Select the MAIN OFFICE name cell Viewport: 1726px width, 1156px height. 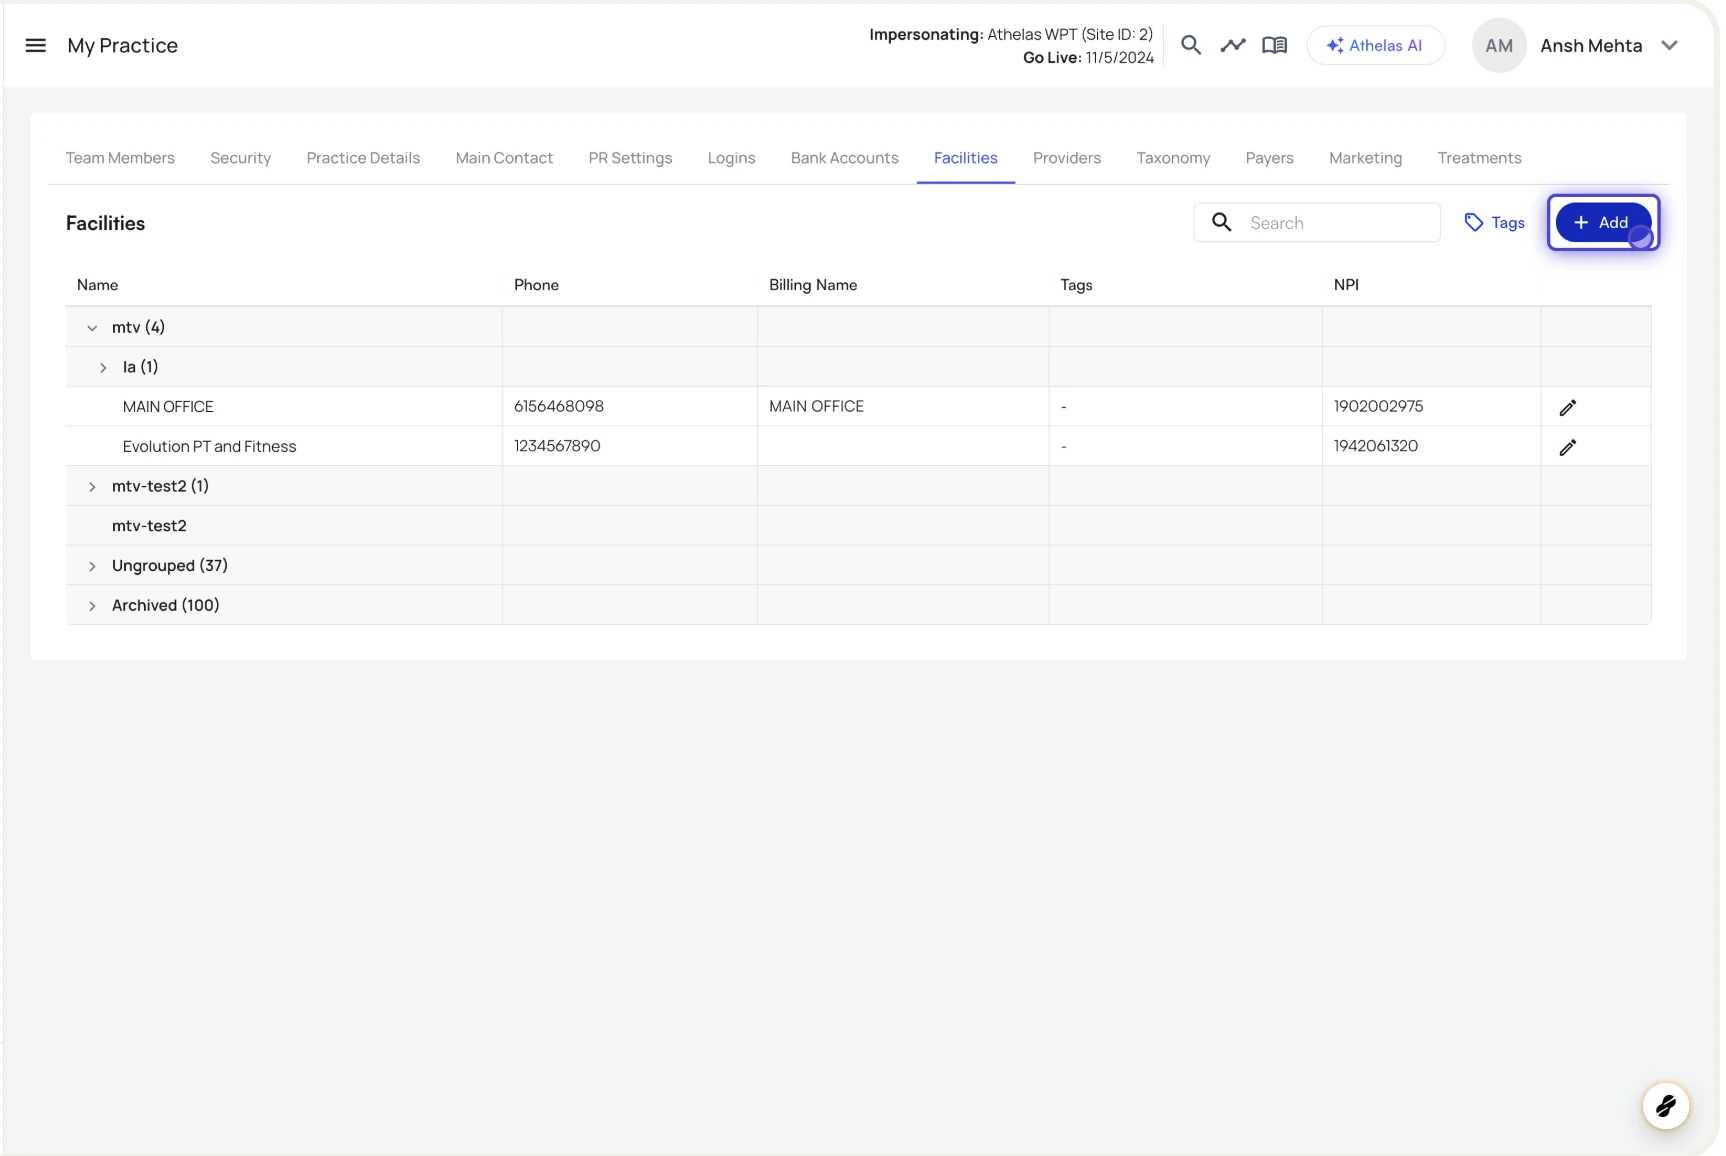pyautogui.click(x=168, y=407)
